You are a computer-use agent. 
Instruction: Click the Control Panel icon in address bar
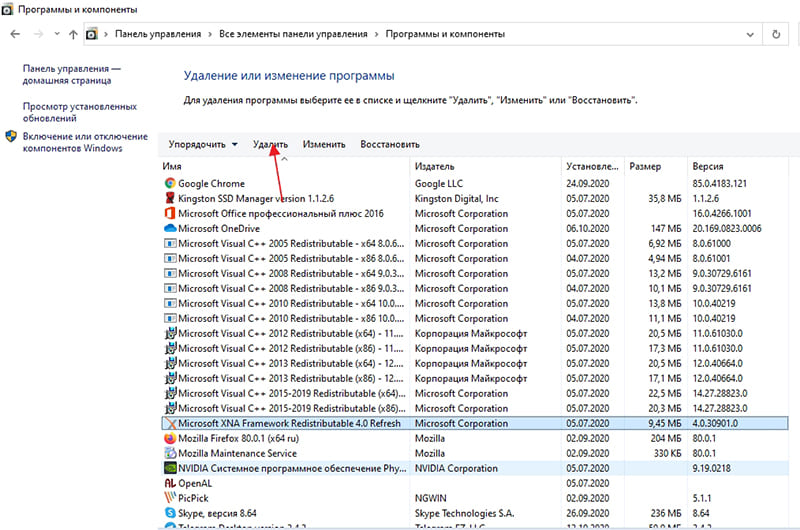click(91, 34)
